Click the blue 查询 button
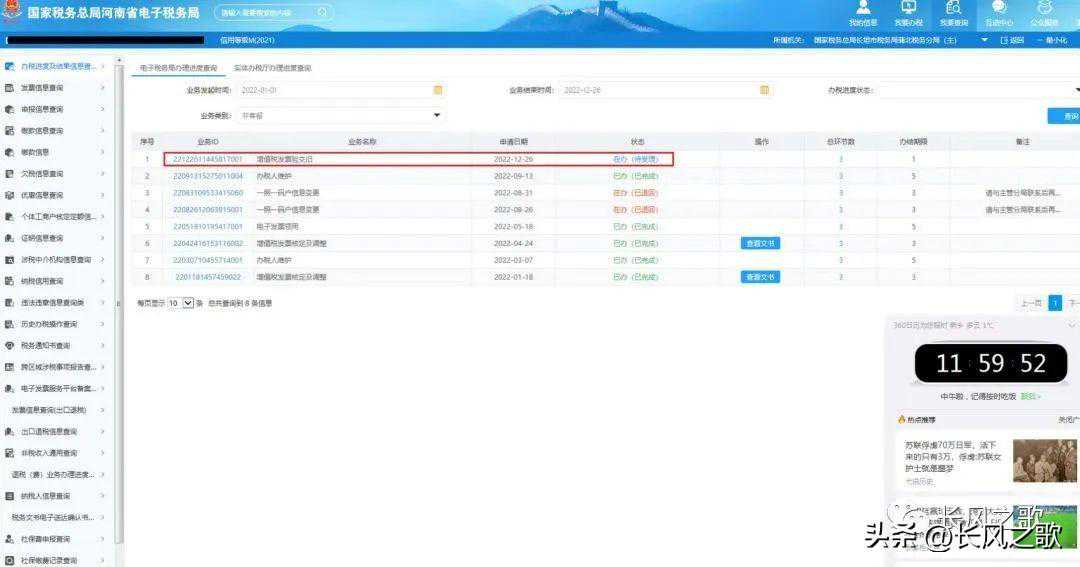The width and height of the screenshot is (1080, 567). 1068,117
